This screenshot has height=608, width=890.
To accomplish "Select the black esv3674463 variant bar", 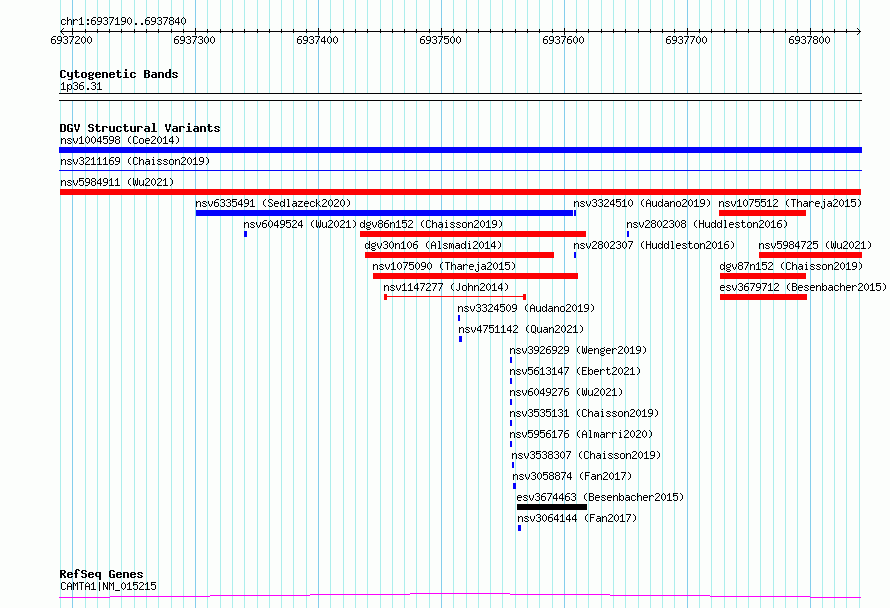I will (552, 507).
